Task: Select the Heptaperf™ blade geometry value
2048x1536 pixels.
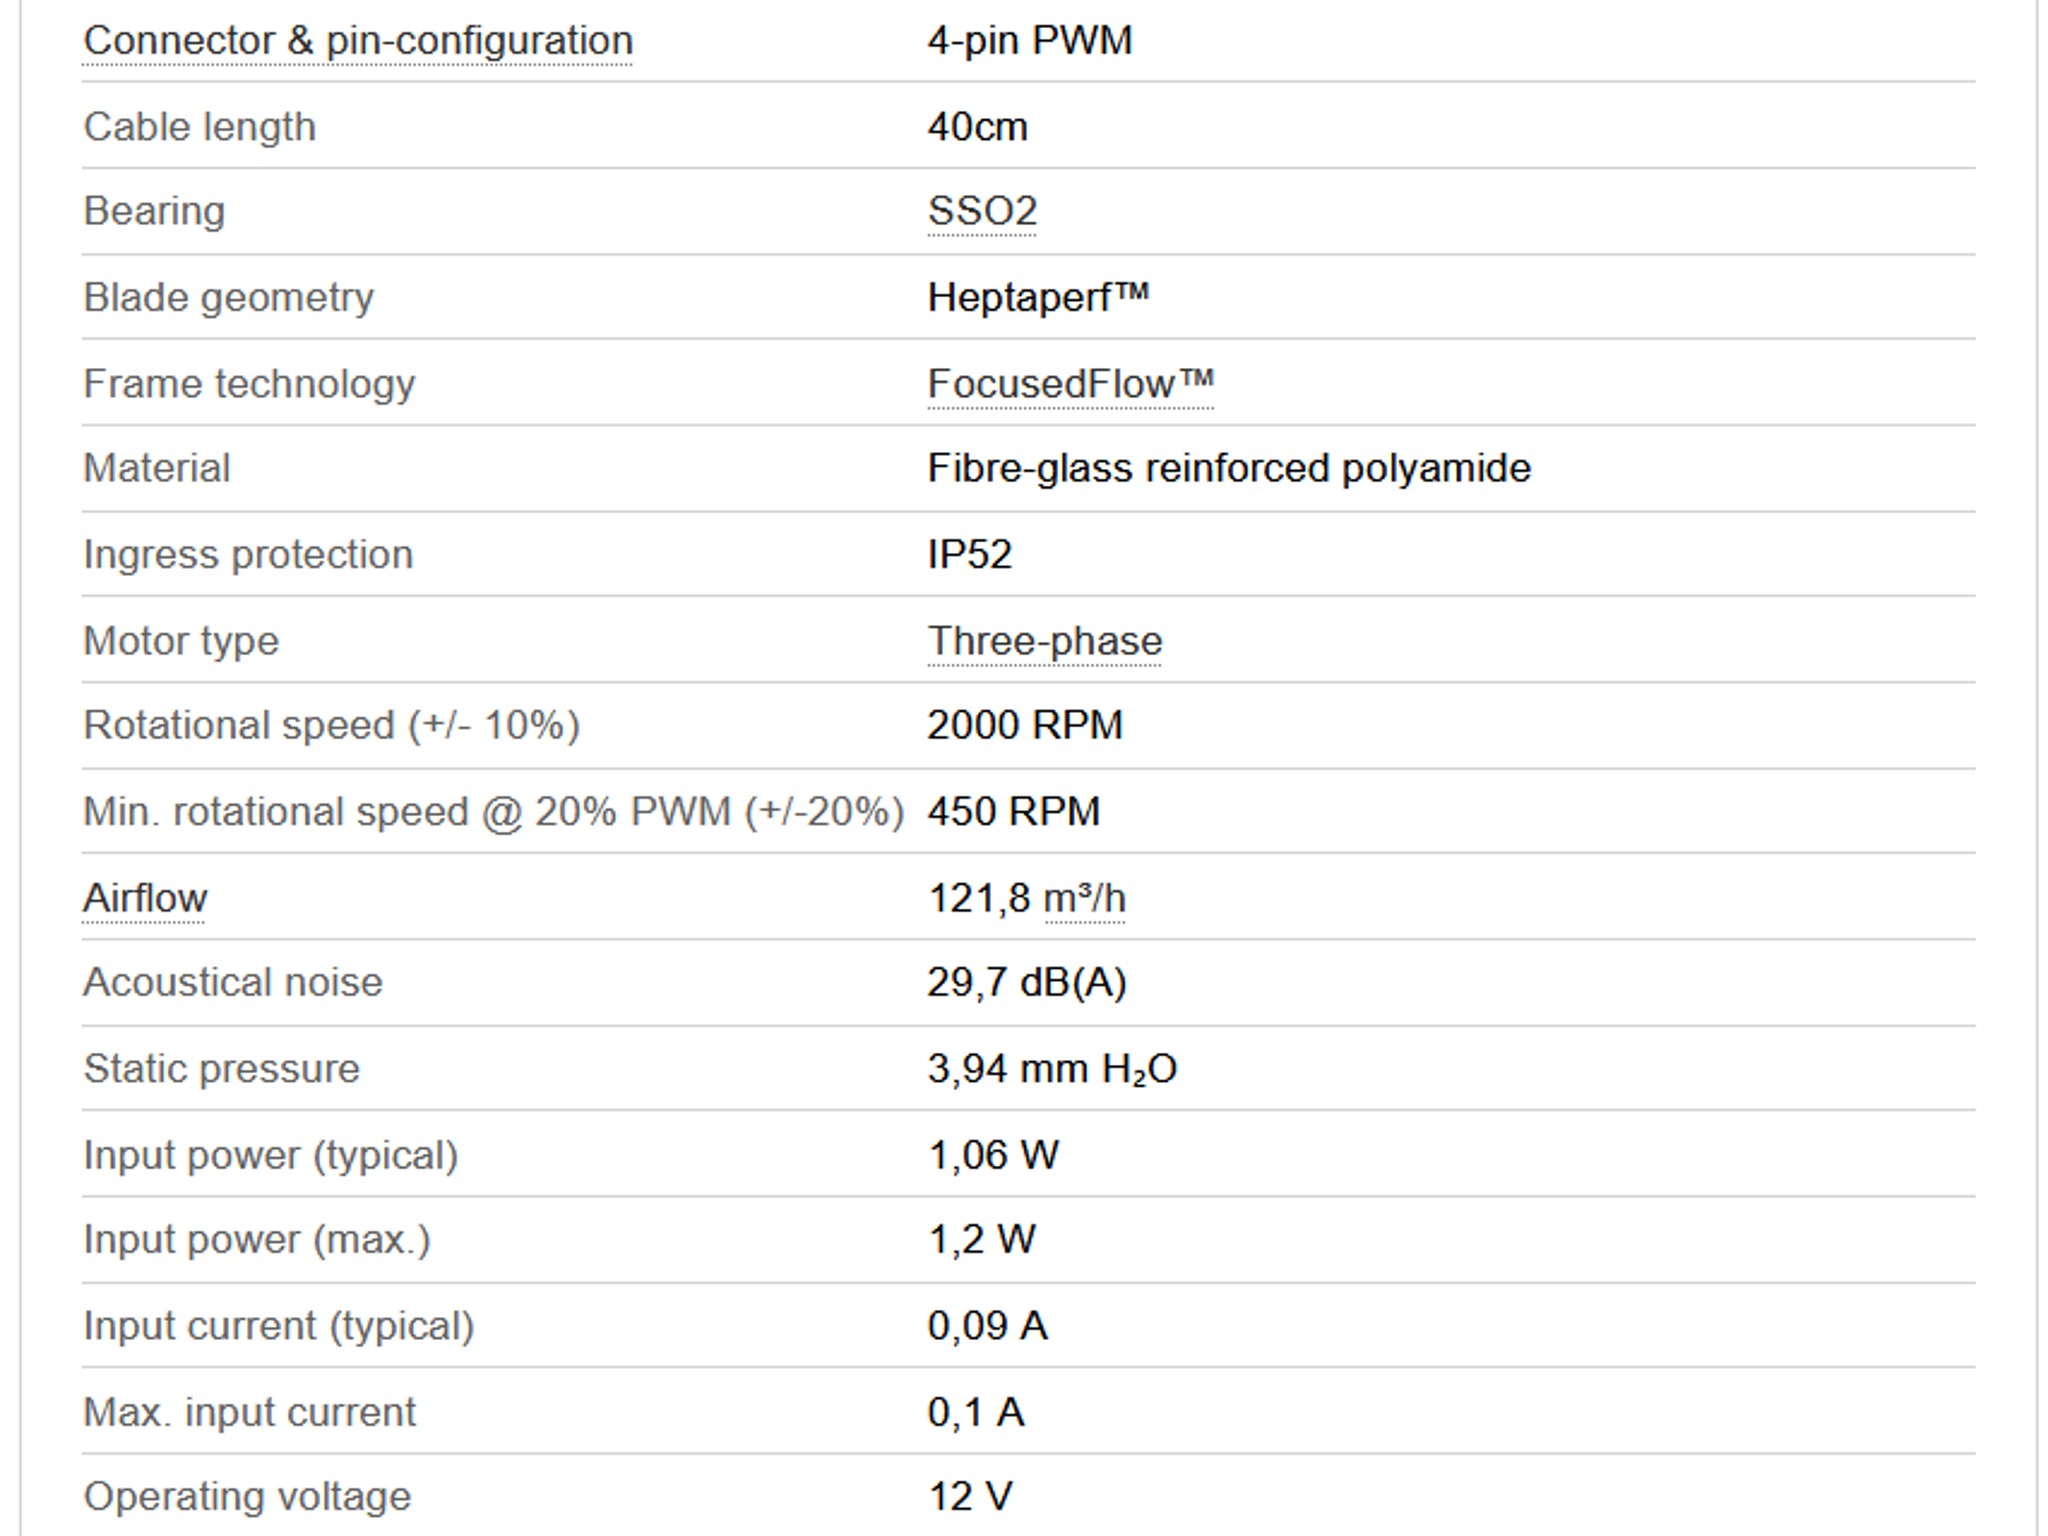Action: click(1038, 298)
